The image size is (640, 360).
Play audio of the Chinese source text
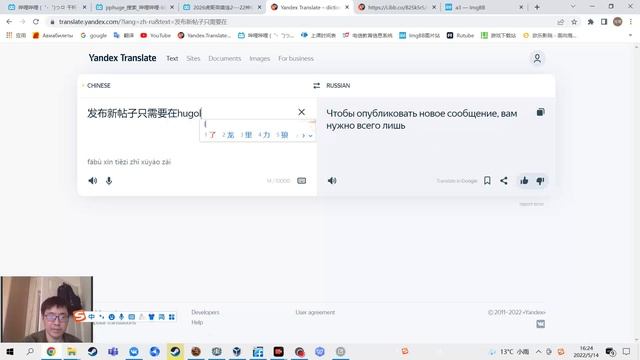coord(93,180)
